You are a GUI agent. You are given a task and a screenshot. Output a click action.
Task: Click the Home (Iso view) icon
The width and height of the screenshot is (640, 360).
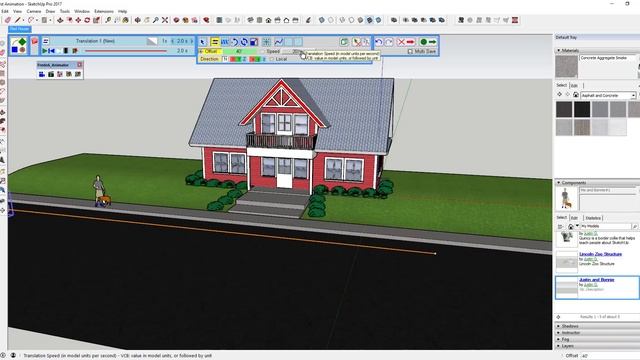point(268,20)
